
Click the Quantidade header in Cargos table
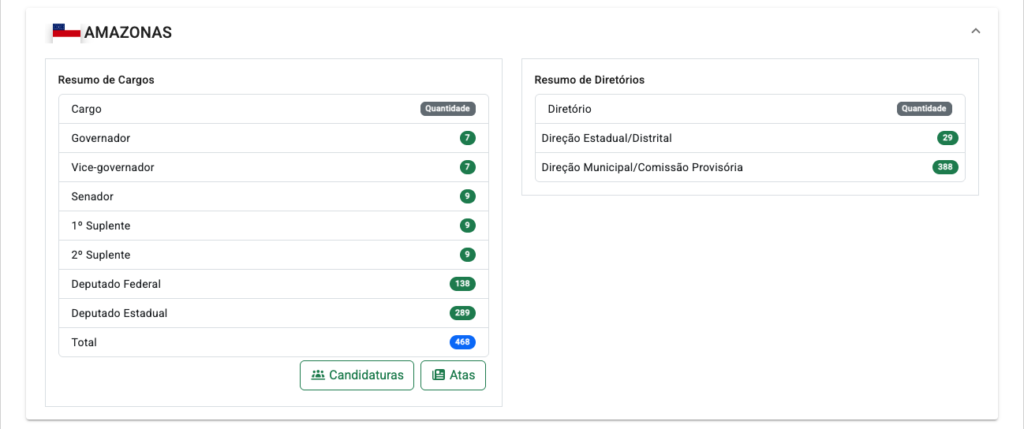(448, 109)
